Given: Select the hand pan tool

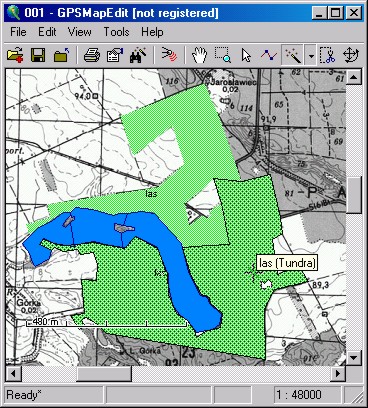Looking at the screenshot, I should (x=199, y=55).
